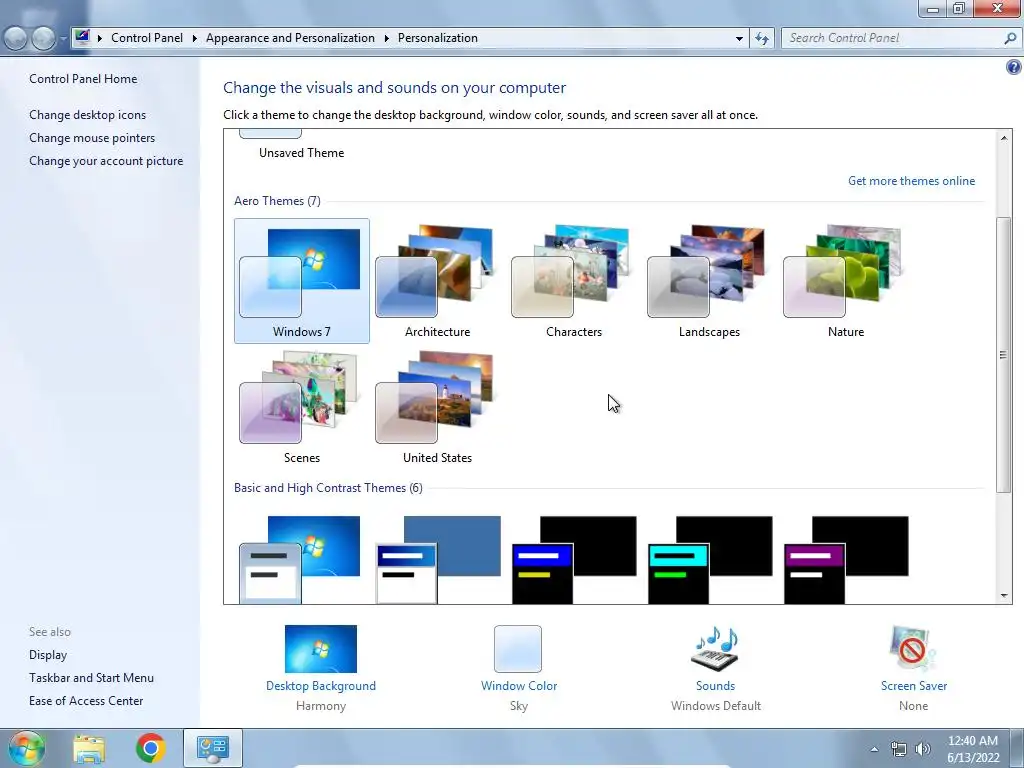Click inside the Search Control Panel field
Viewport: 1024px width, 768px height.
tap(893, 38)
